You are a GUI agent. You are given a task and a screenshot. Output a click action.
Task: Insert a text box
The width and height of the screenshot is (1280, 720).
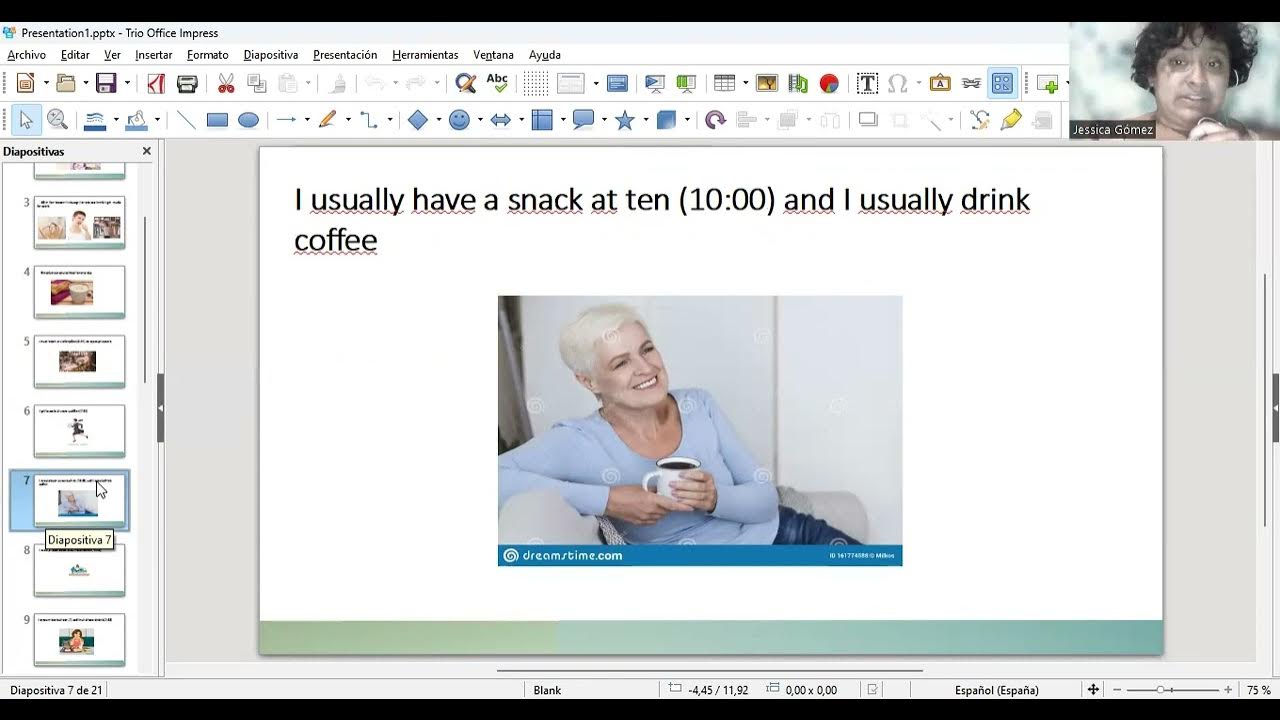(867, 84)
